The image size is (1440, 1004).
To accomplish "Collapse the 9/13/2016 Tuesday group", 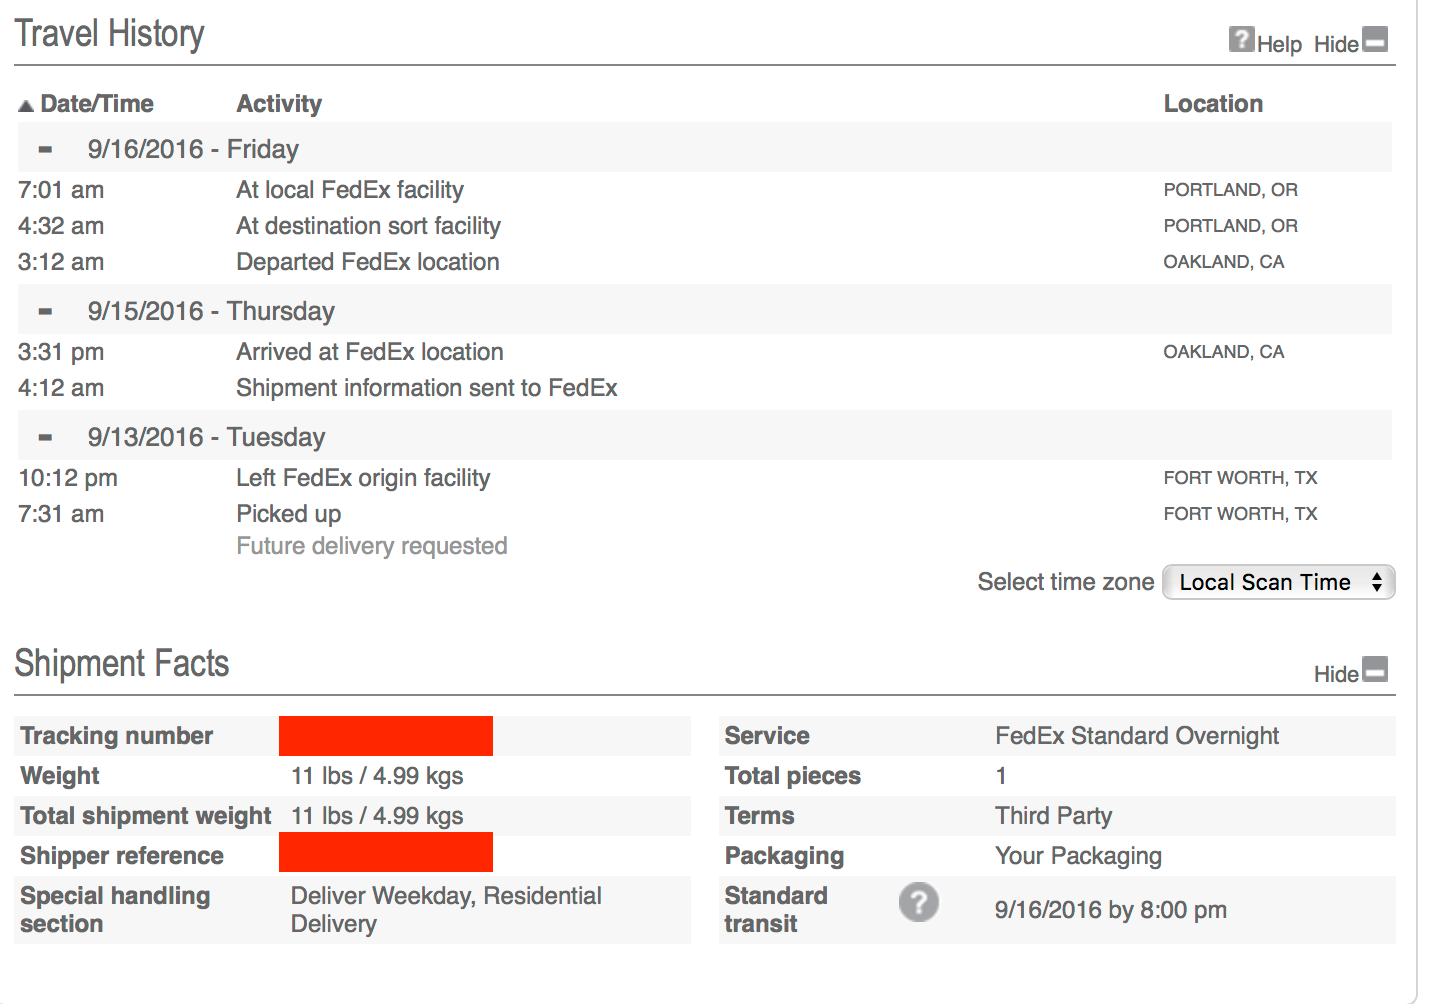I will pyautogui.click(x=45, y=438).
